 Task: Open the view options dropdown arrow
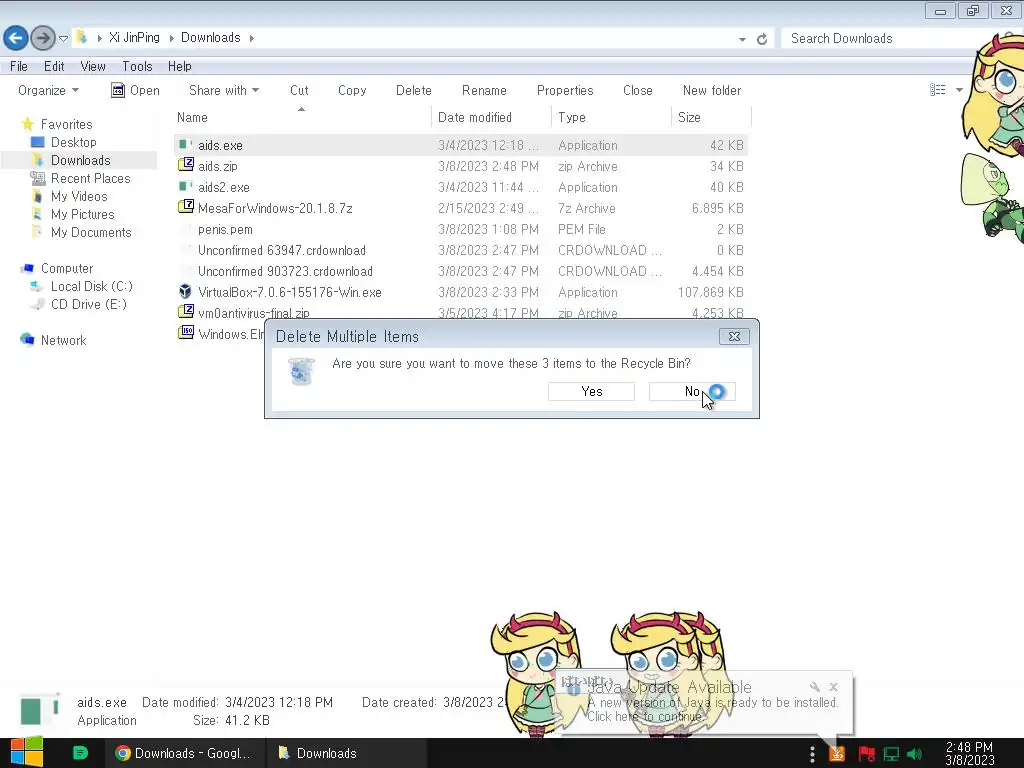tap(959, 89)
